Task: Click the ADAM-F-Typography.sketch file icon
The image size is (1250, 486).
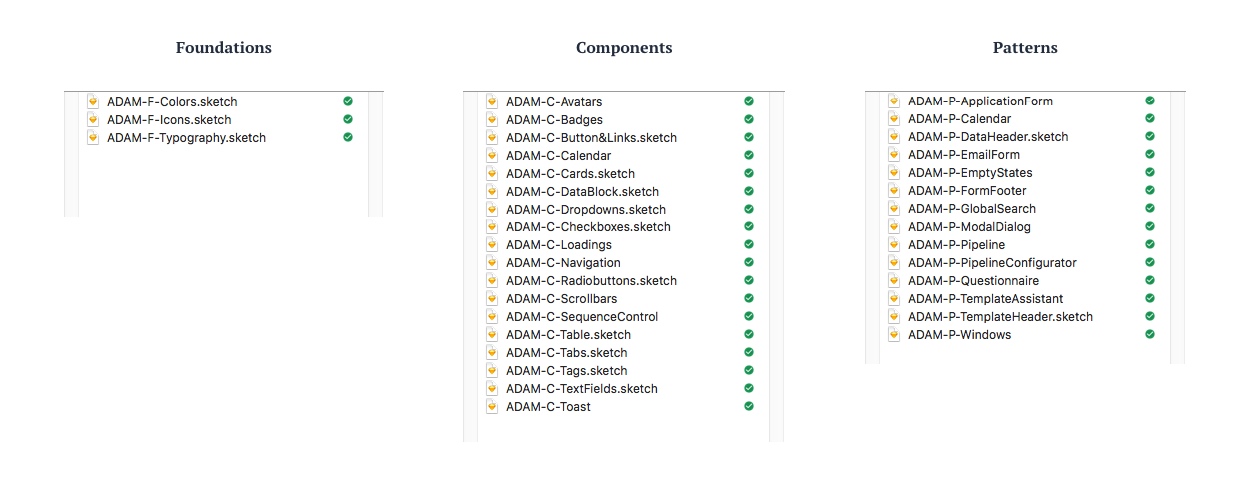Action: pyautogui.click(x=93, y=138)
